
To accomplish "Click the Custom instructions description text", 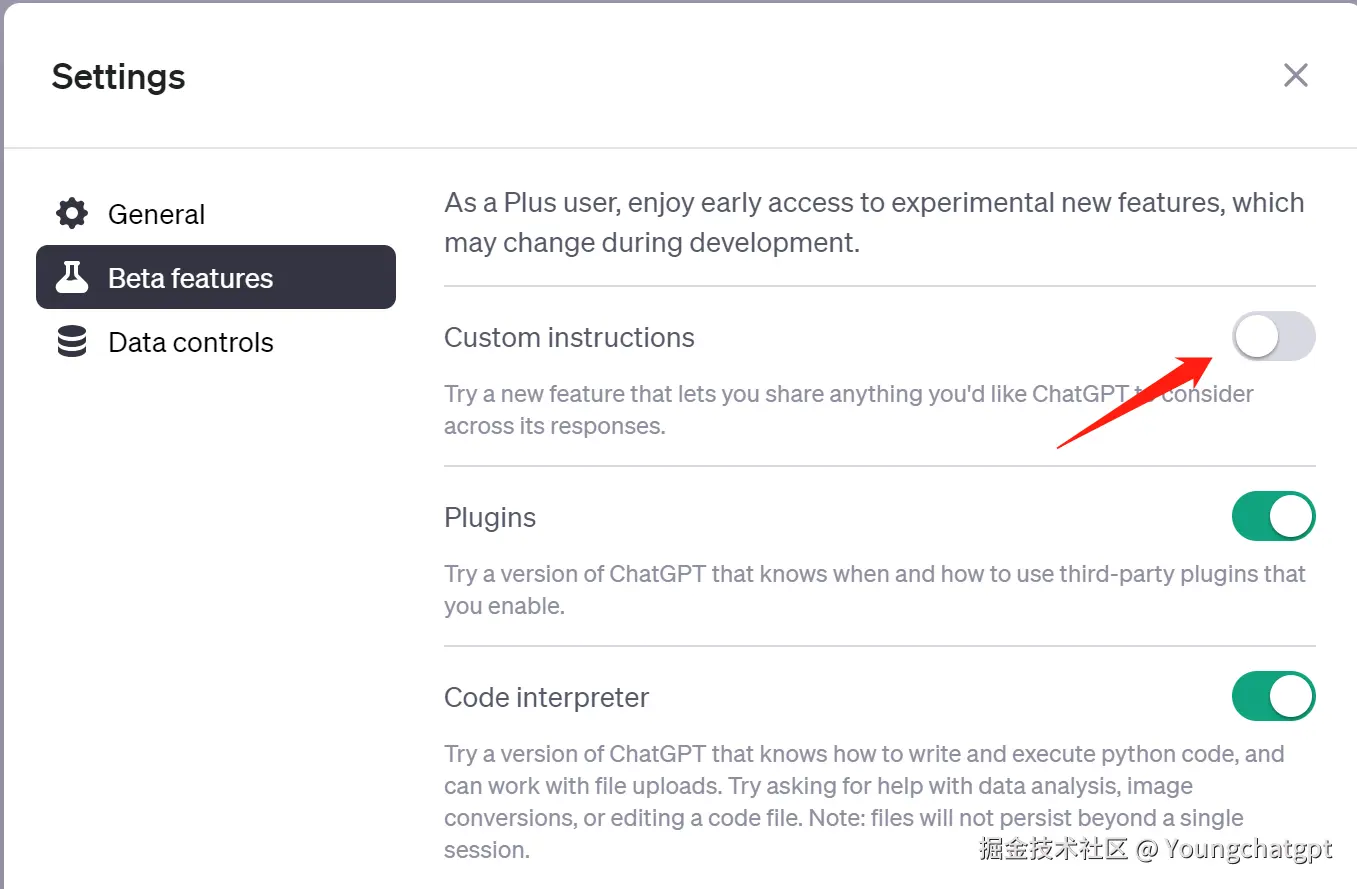I will (x=780, y=409).
